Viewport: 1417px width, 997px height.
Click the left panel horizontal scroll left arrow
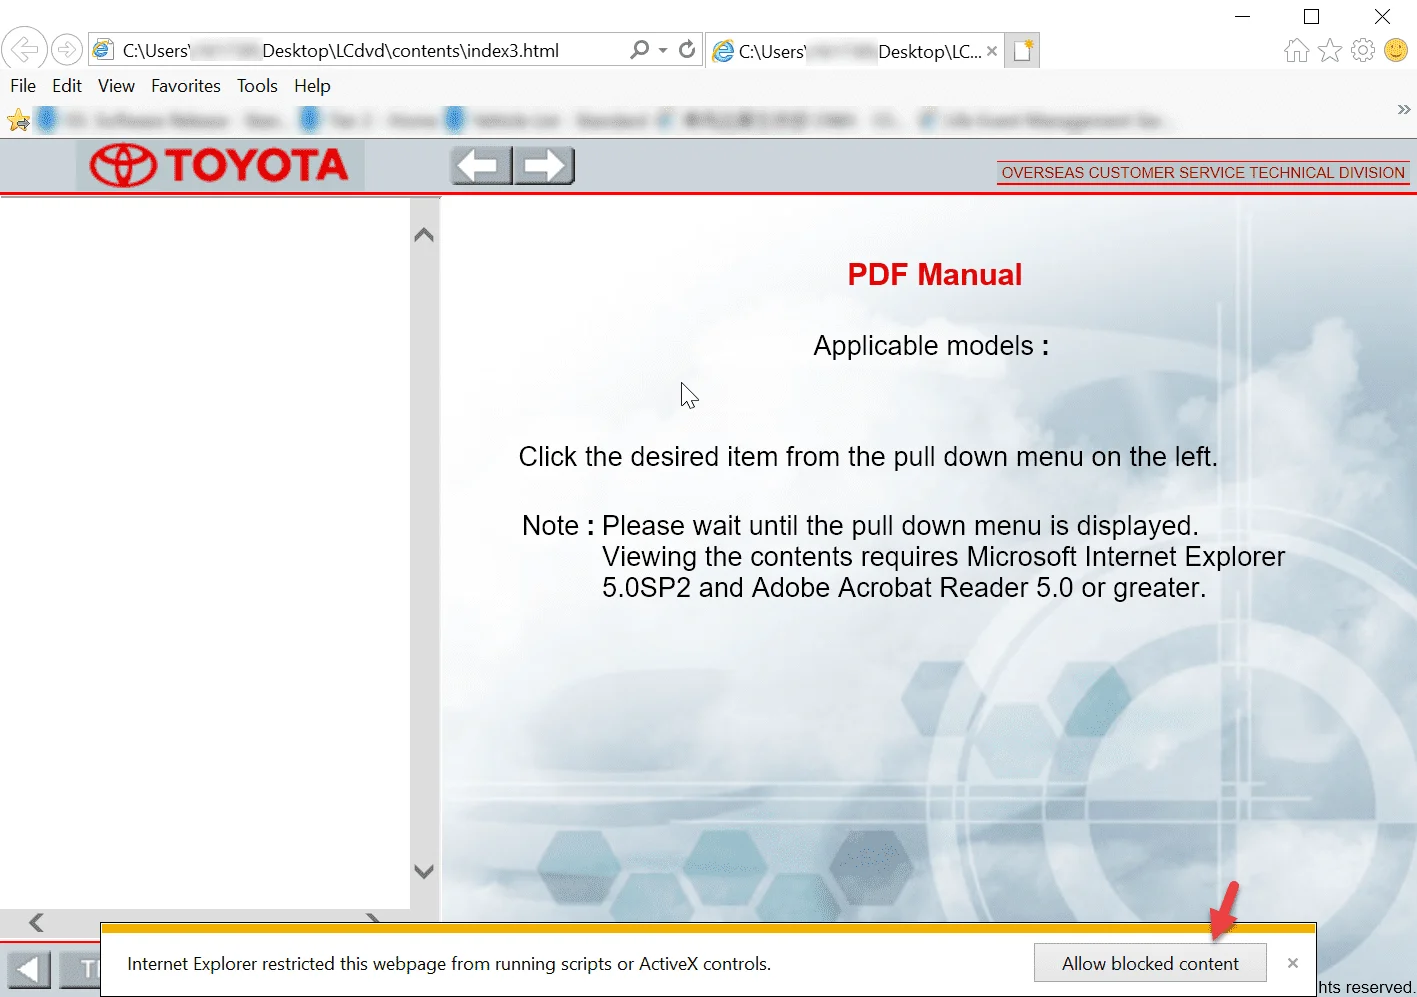coord(37,922)
